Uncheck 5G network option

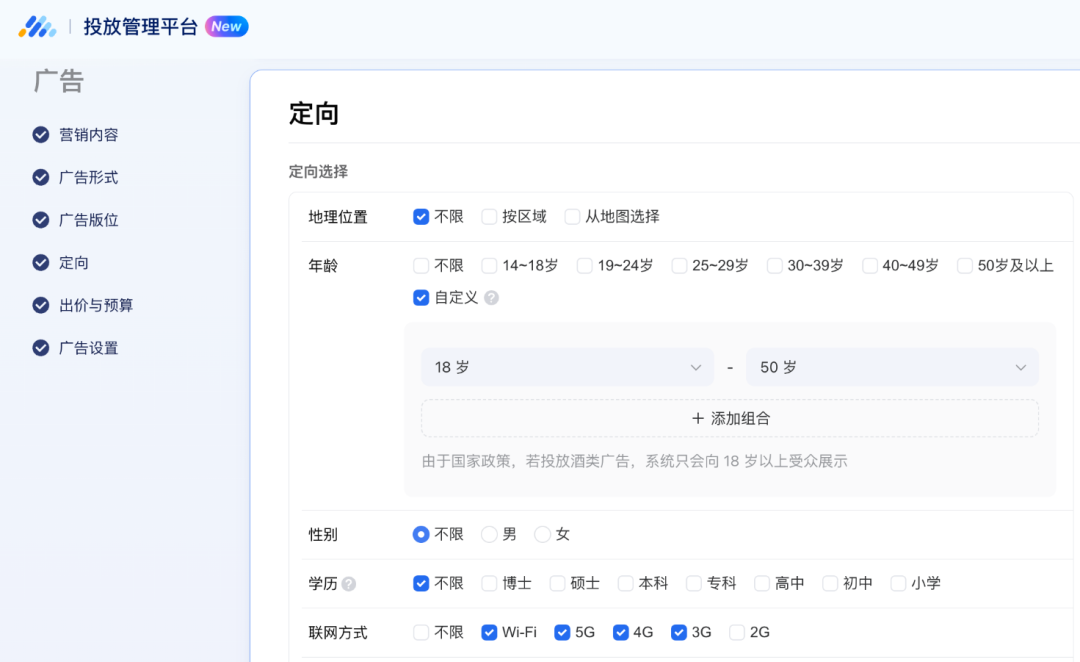point(562,632)
